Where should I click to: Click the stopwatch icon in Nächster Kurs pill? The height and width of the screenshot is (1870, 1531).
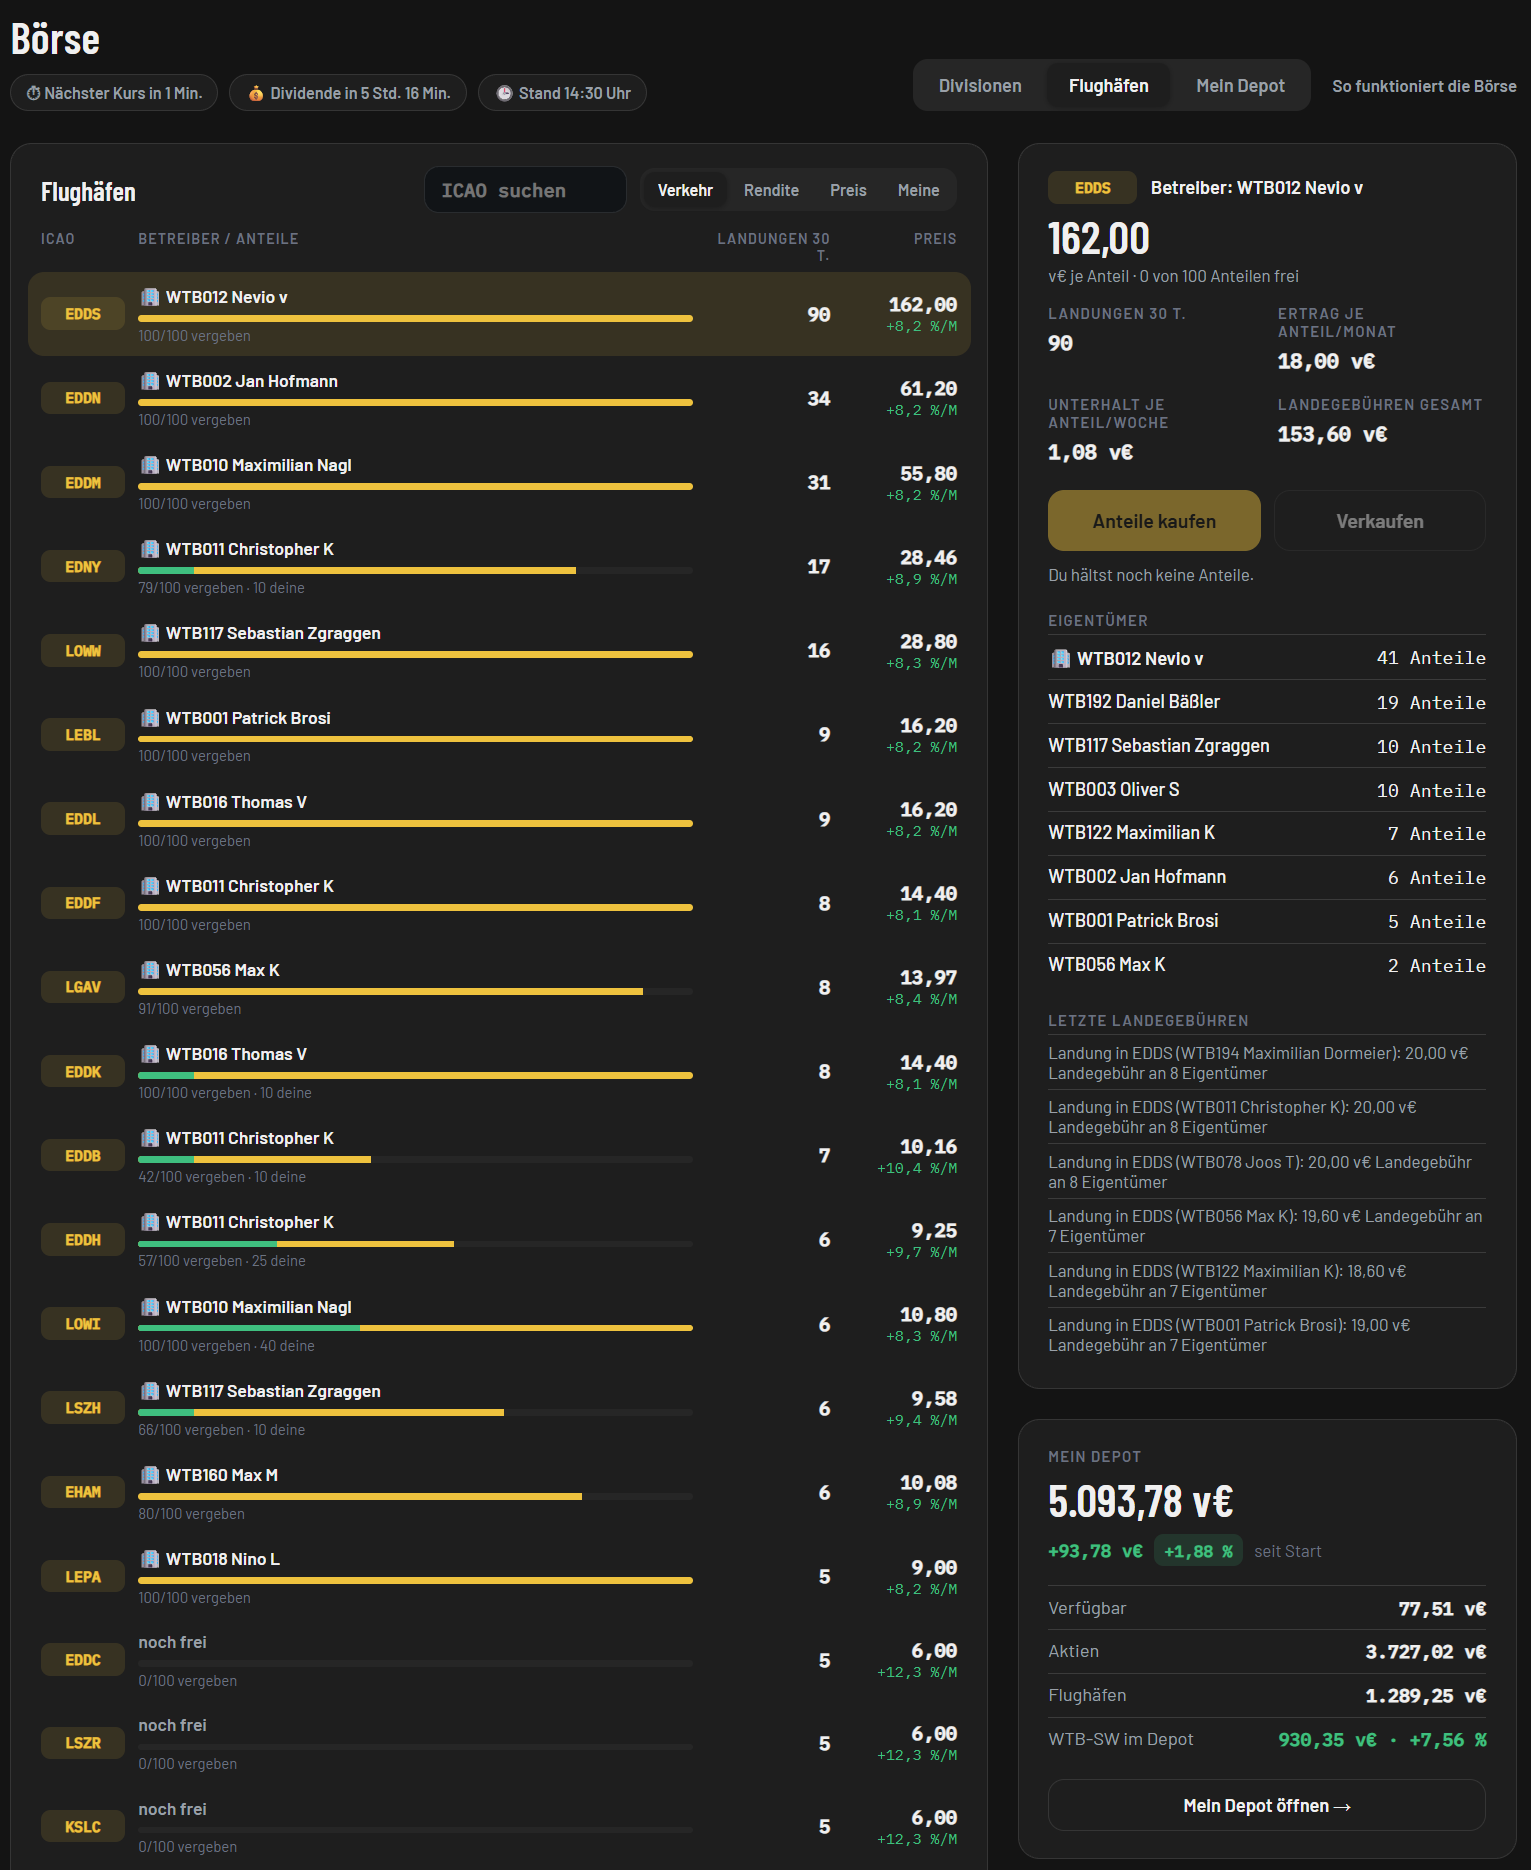tap(33, 93)
